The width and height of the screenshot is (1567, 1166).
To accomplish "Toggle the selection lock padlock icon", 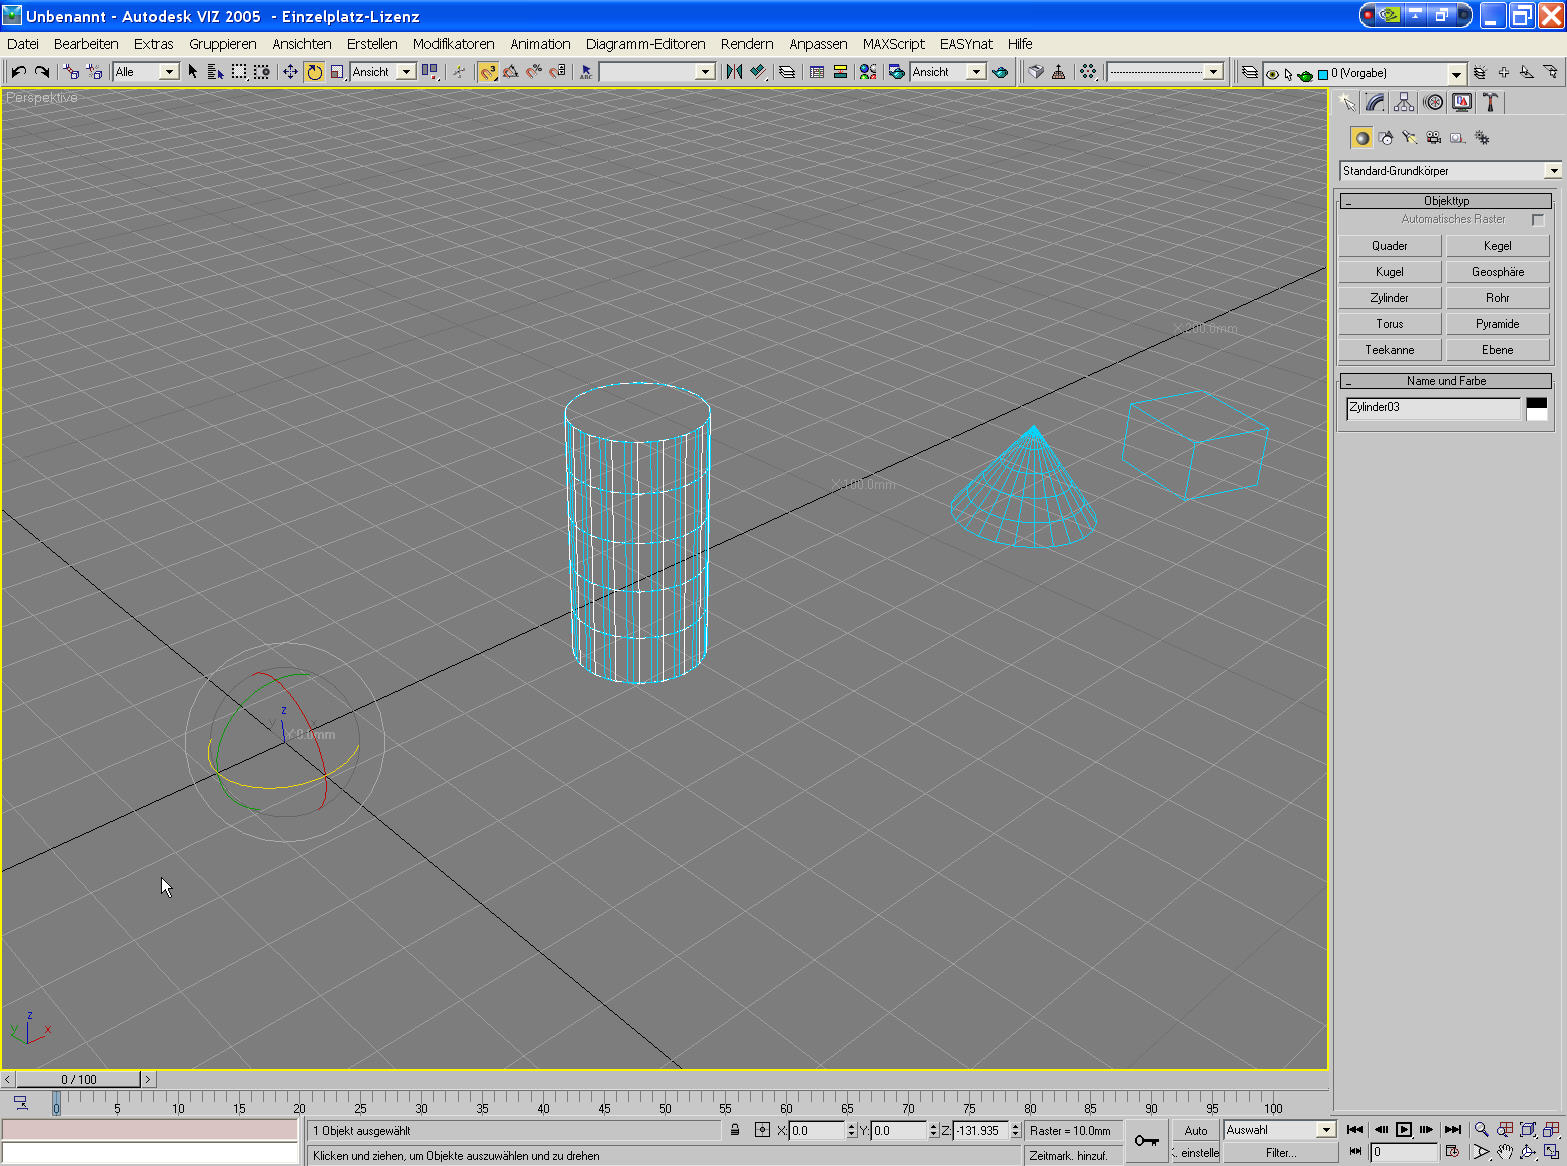I will 735,1130.
